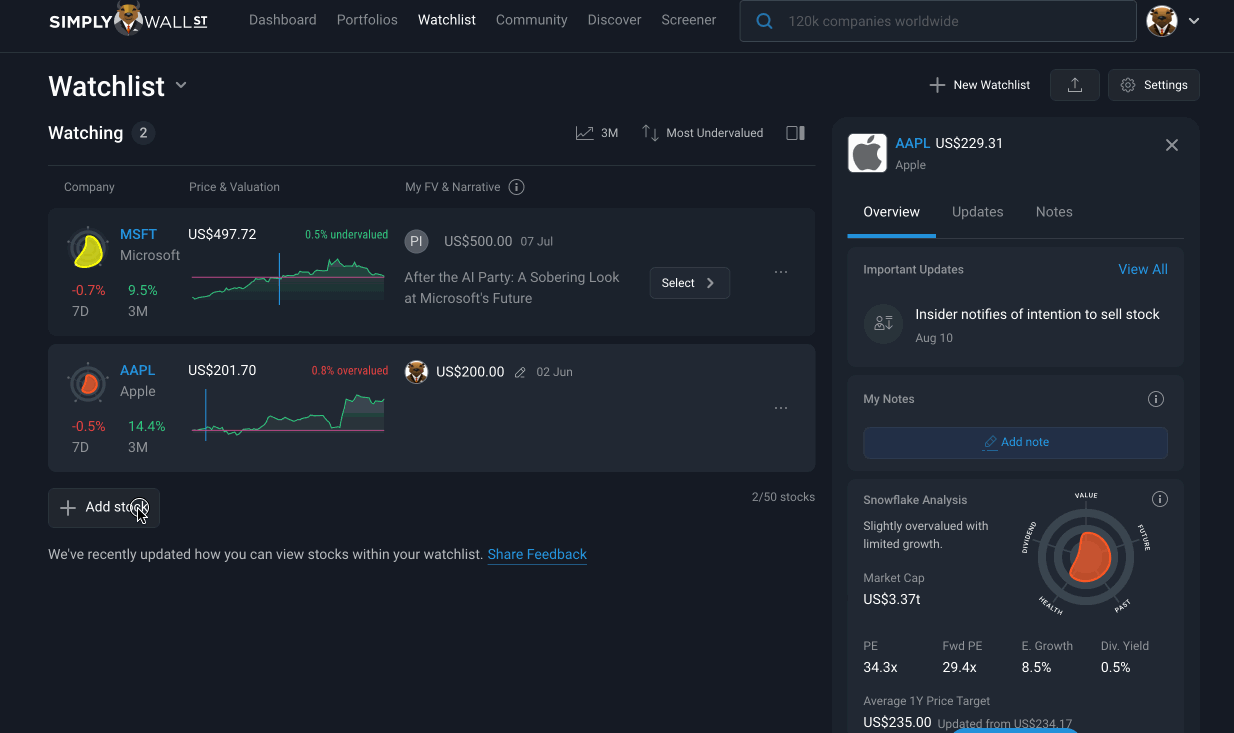Open the MSFT ticker link
This screenshot has width=1234, height=733.
(138, 234)
